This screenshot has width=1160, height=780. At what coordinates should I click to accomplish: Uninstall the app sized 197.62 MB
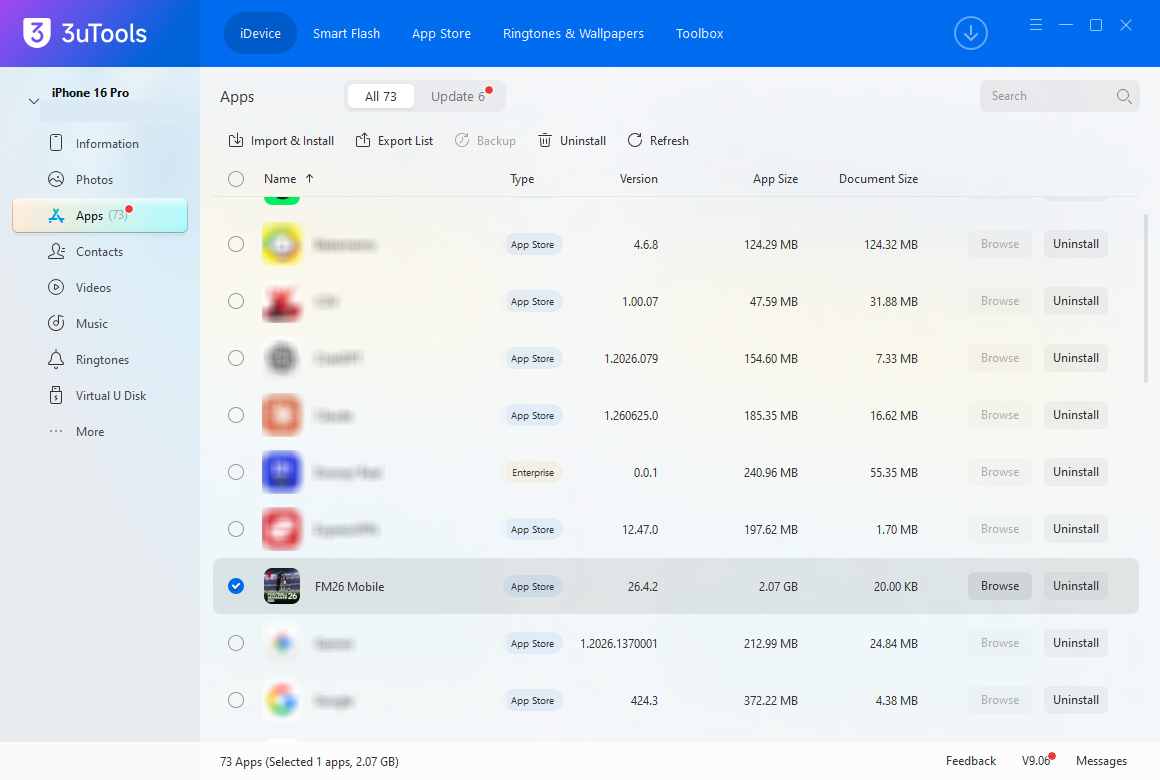tap(1076, 529)
